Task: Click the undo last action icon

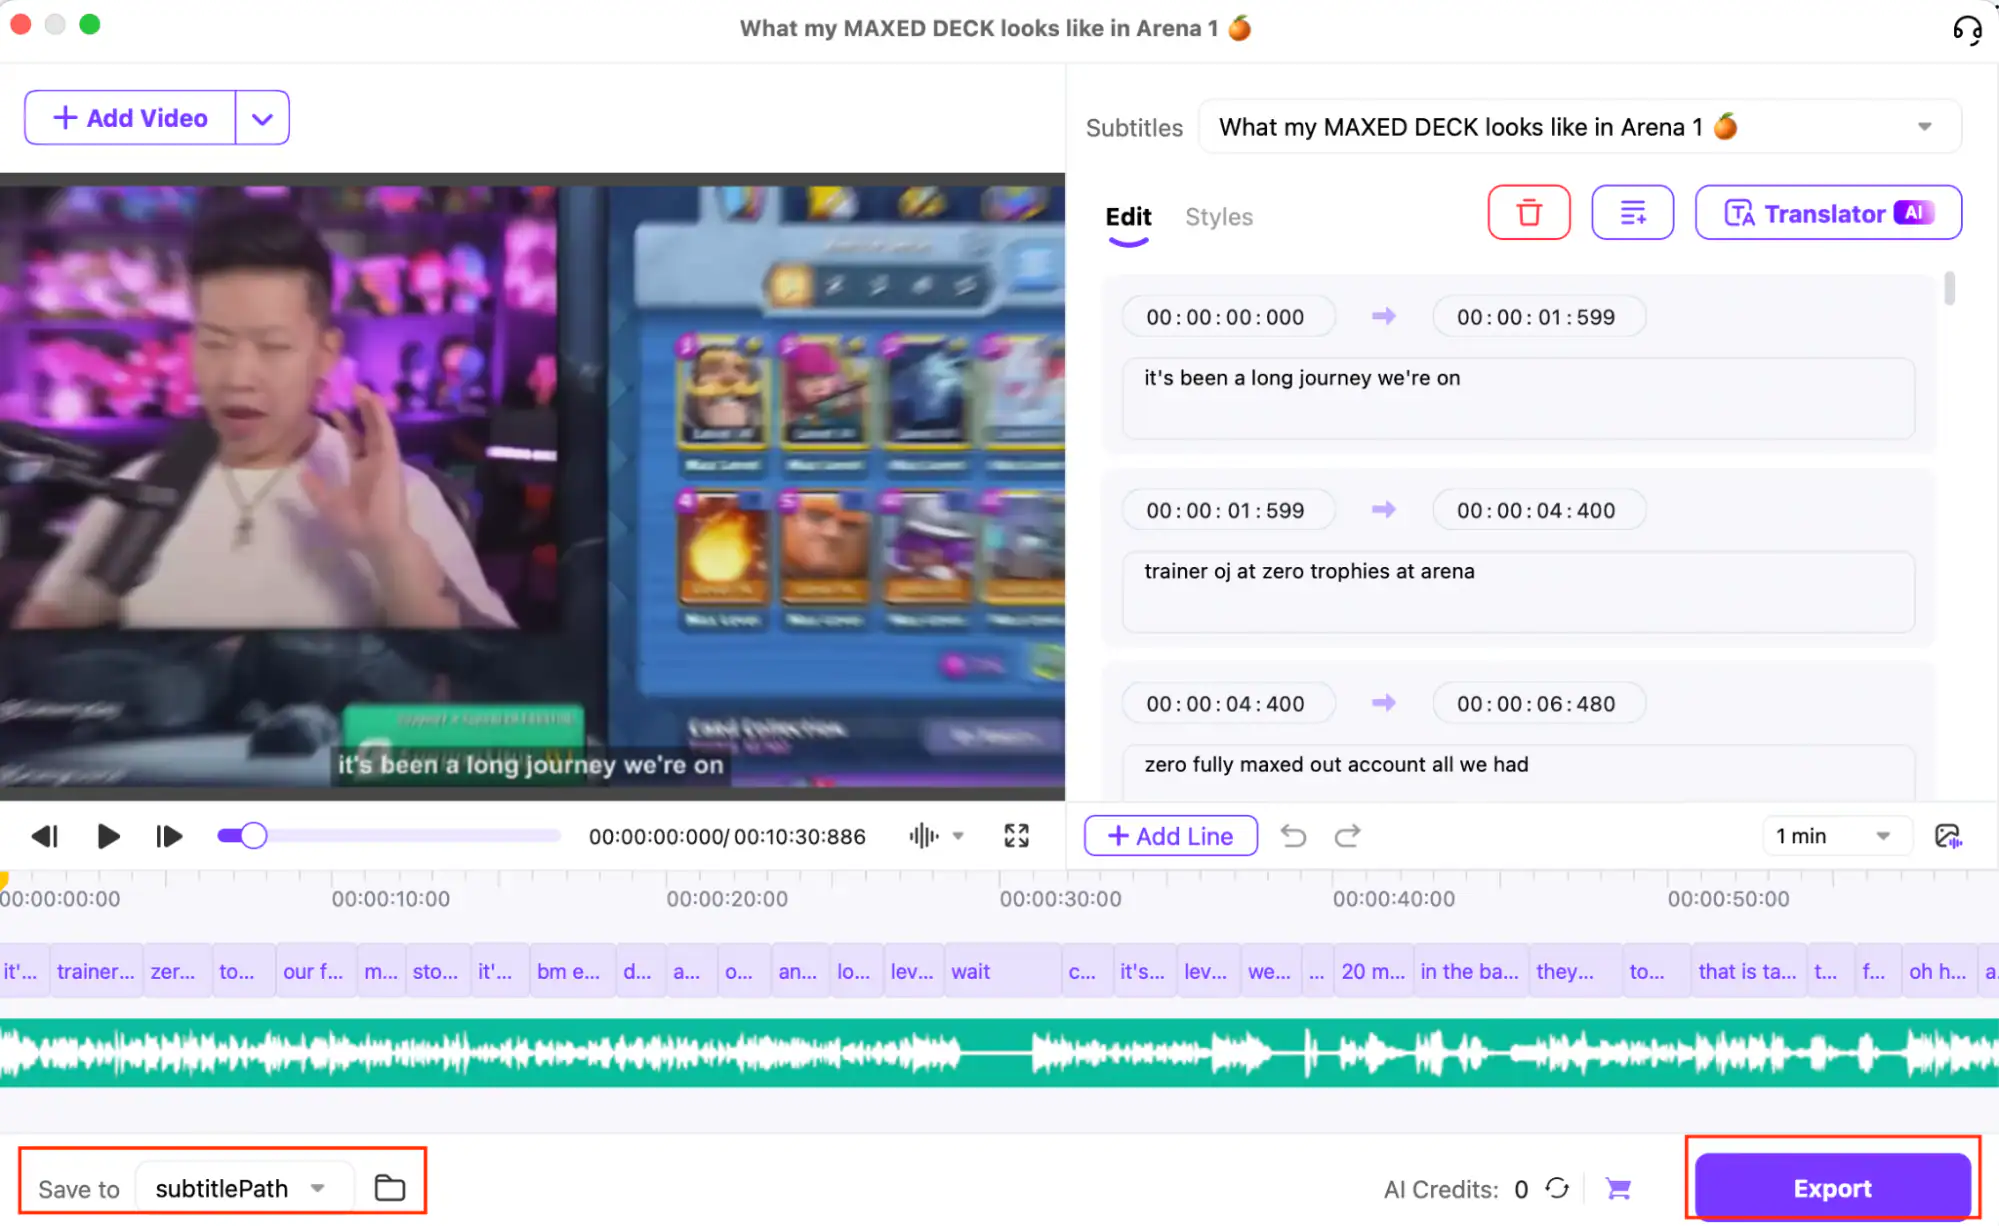Action: (1292, 835)
